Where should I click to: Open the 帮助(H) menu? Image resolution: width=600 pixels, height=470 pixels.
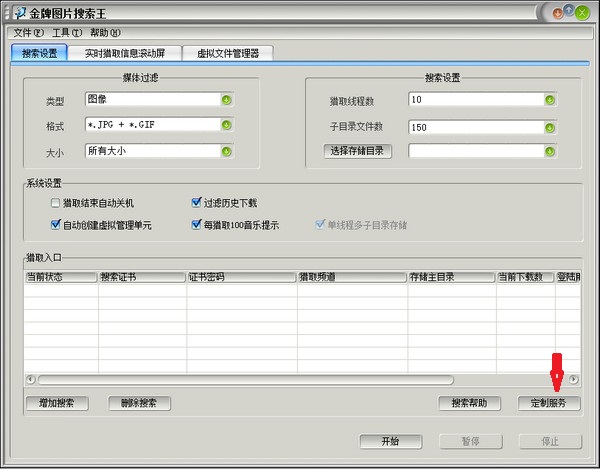(x=105, y=33)
